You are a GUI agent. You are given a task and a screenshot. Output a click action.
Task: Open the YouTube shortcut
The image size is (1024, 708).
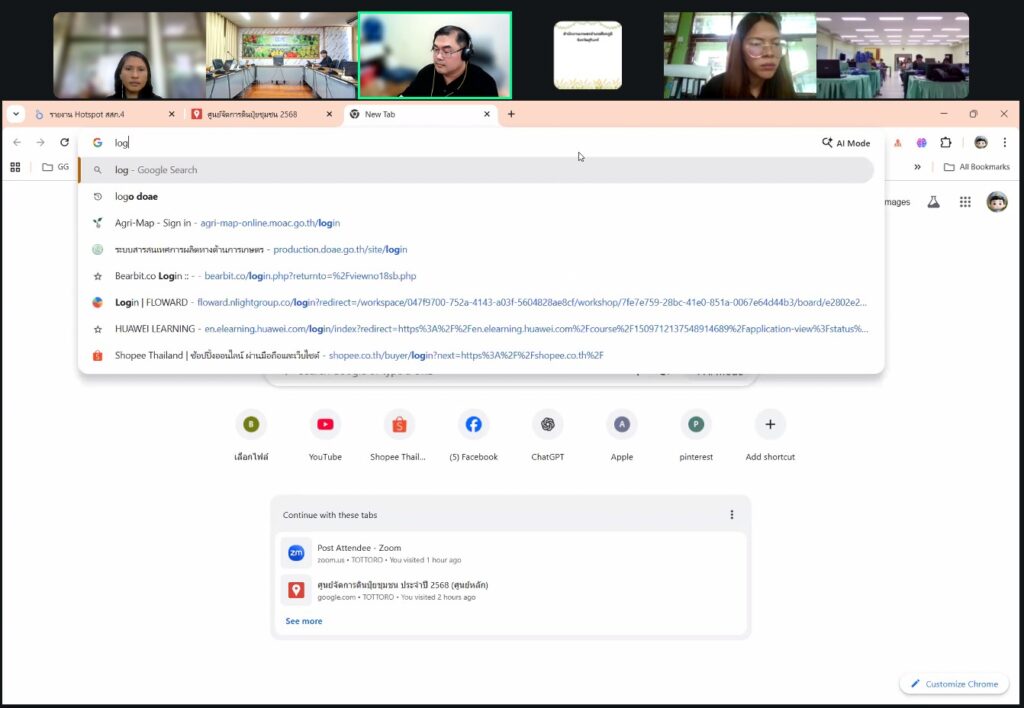(x=325, y=425)
